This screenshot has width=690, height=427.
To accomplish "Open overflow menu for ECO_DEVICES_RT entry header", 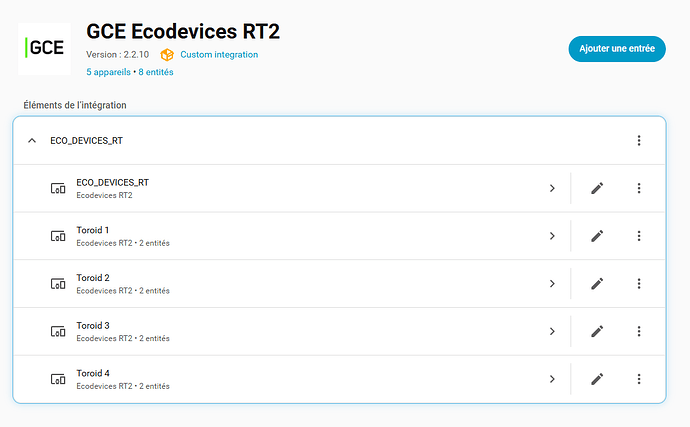I will click(639, 141).
